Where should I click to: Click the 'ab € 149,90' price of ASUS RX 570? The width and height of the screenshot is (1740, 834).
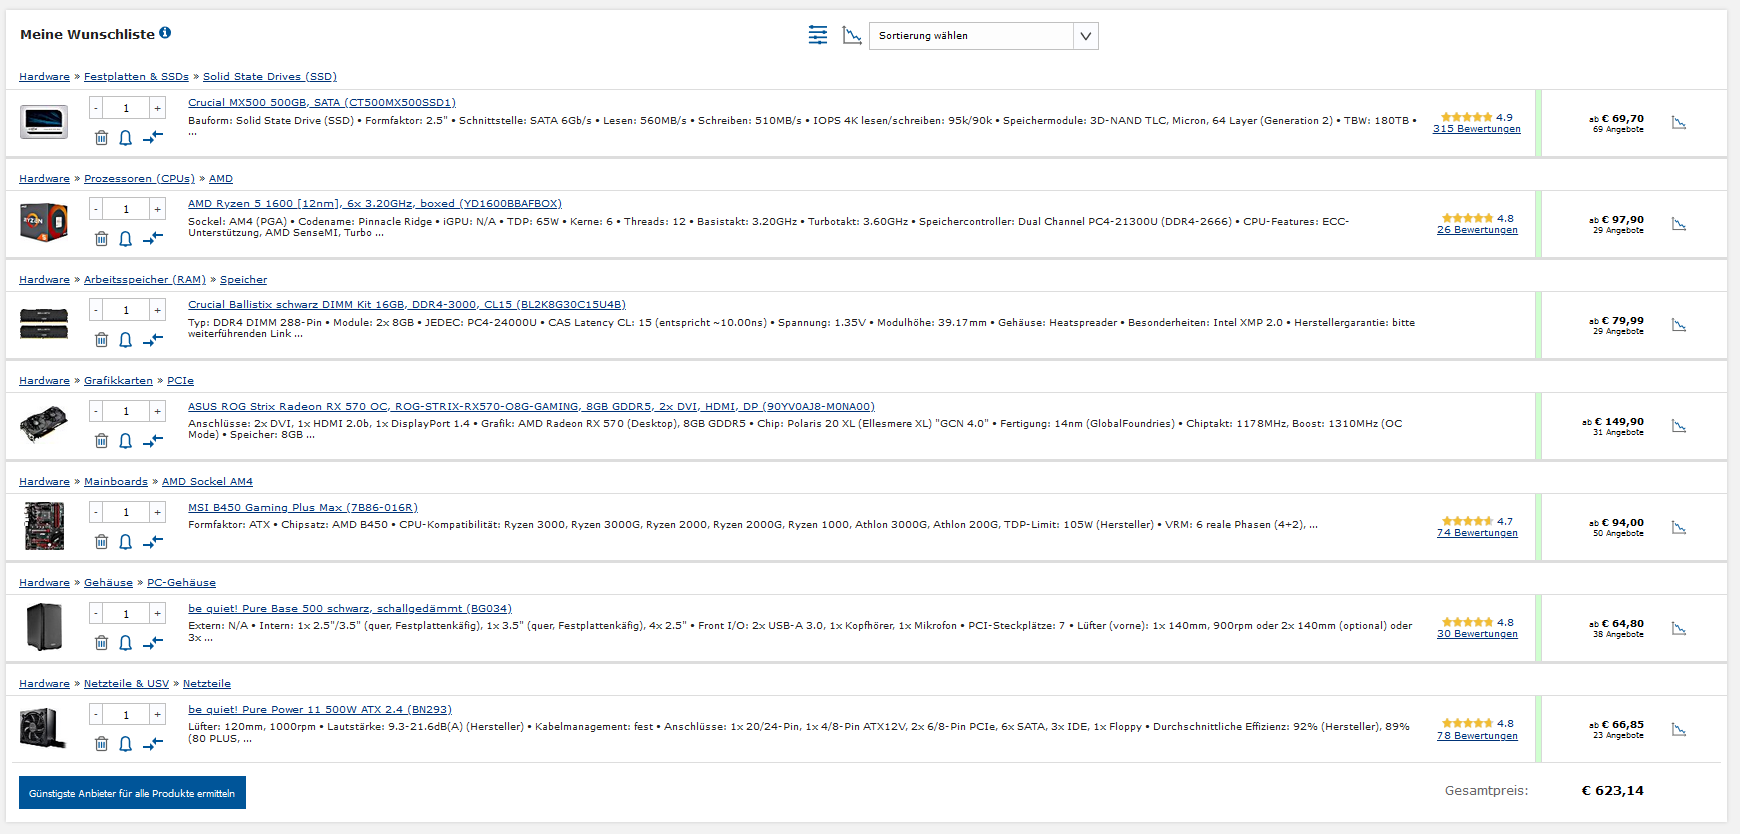[x=1613, y=422]
